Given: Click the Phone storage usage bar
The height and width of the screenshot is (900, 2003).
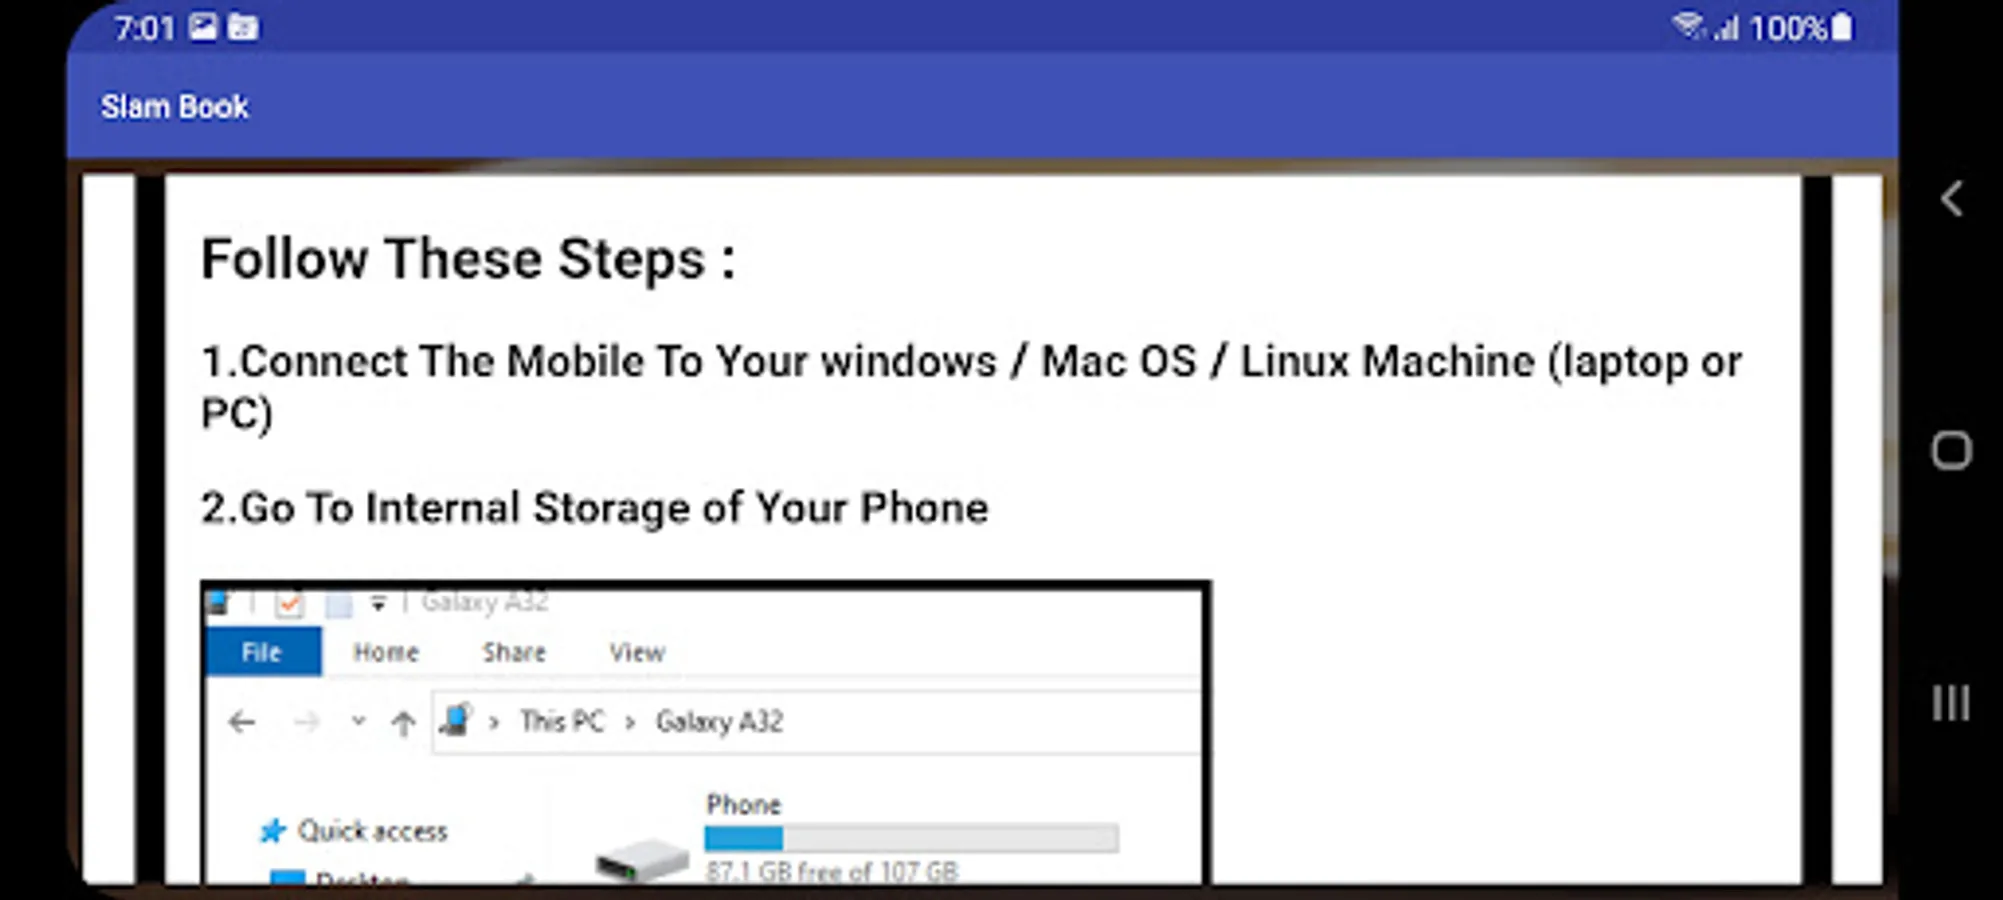Looking at the screenshot, I should [911, 838].
